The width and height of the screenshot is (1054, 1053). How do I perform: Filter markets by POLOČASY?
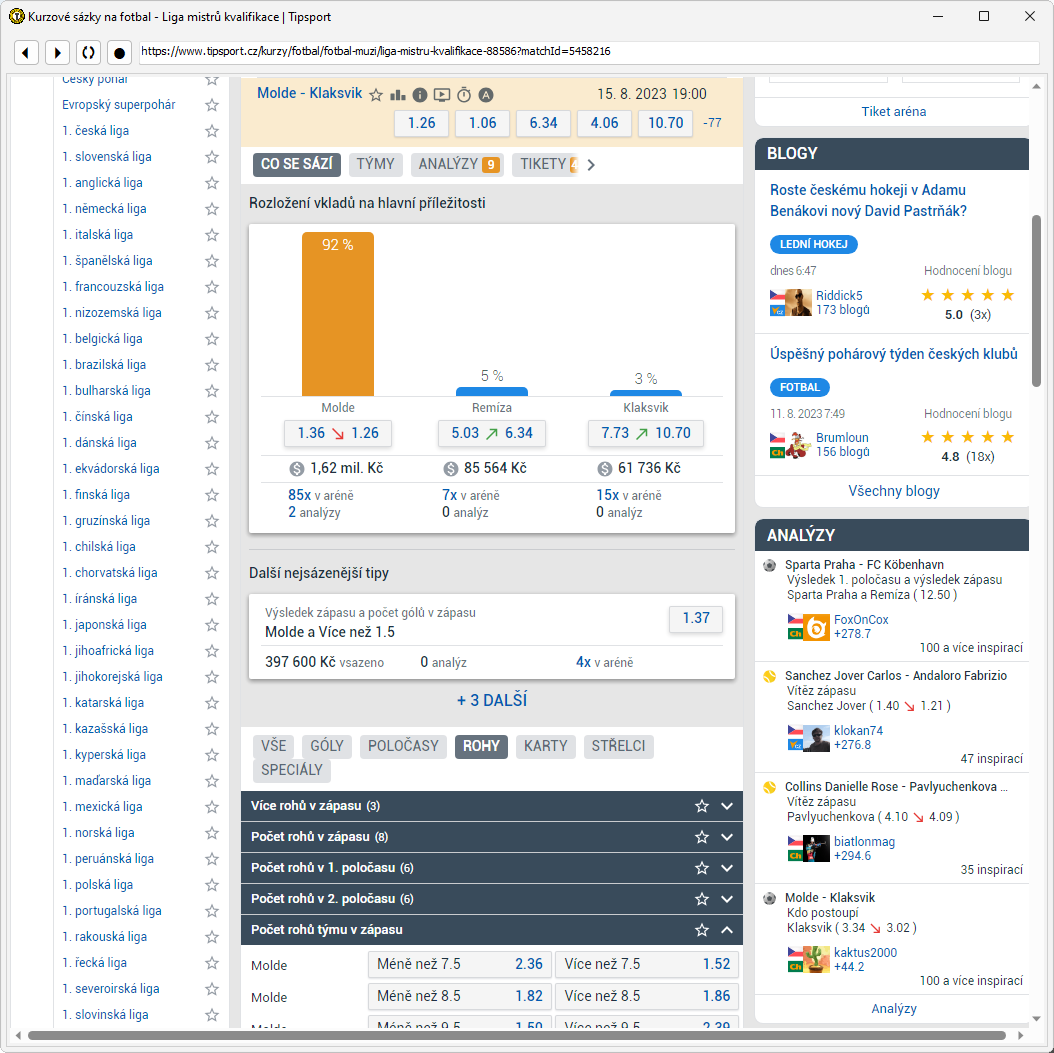[x=403, y=746]
